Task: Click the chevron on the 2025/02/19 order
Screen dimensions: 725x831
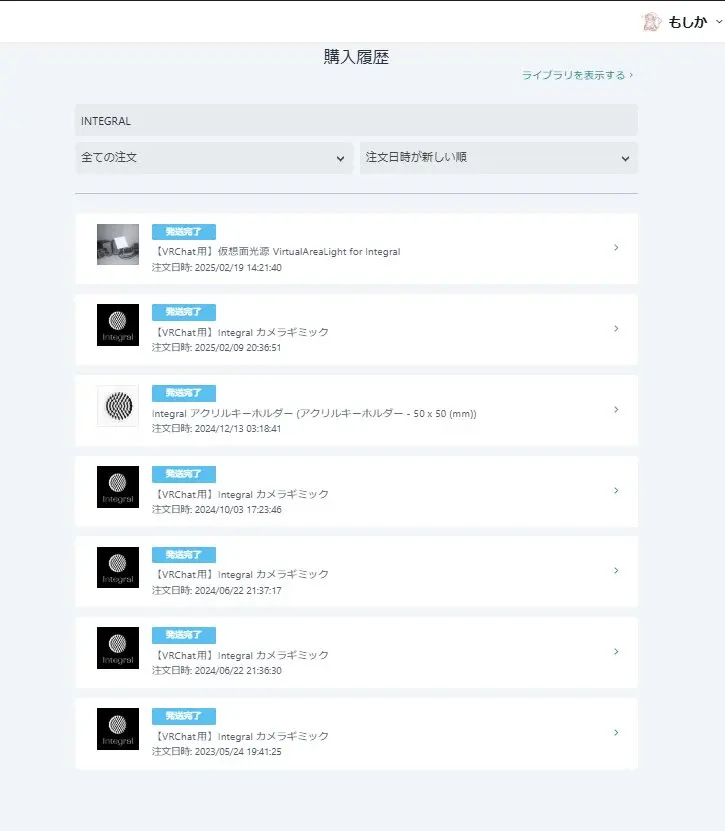Action: pyautogui.click(x=616, y=247)
